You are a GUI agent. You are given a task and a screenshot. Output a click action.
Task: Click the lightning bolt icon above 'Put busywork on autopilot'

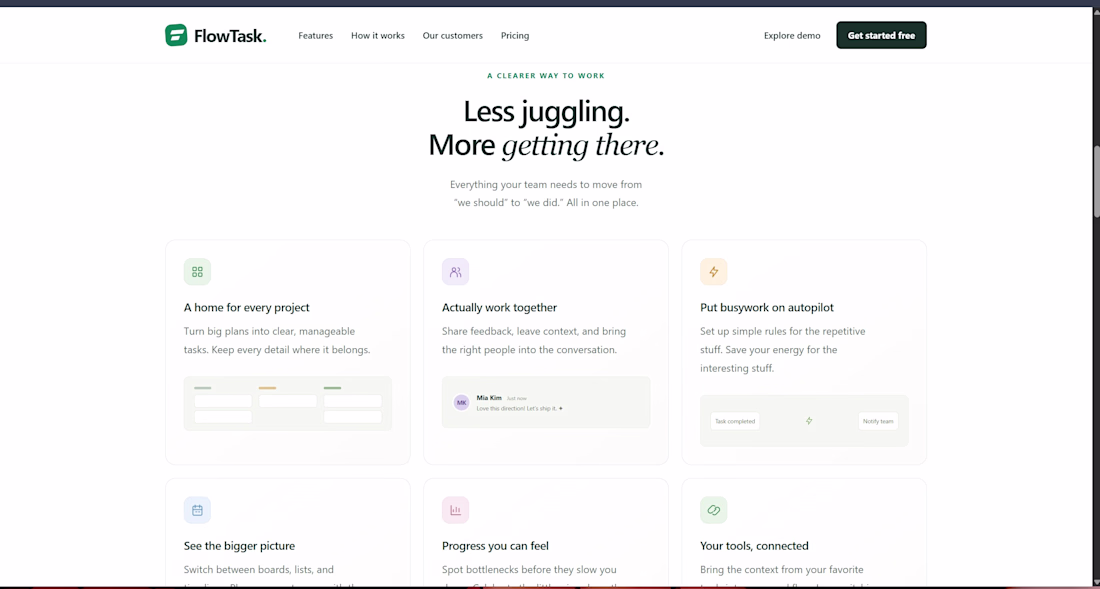coord(713,271)
